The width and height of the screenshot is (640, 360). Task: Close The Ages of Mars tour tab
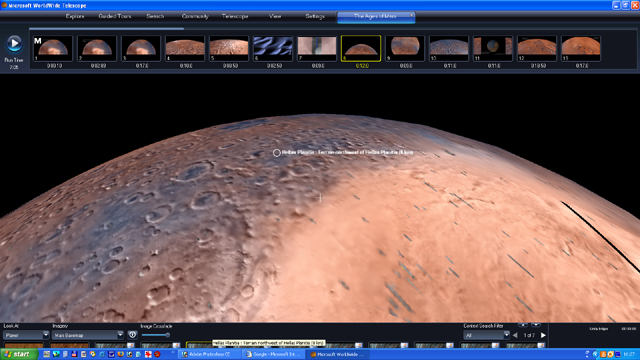[411, 15]
